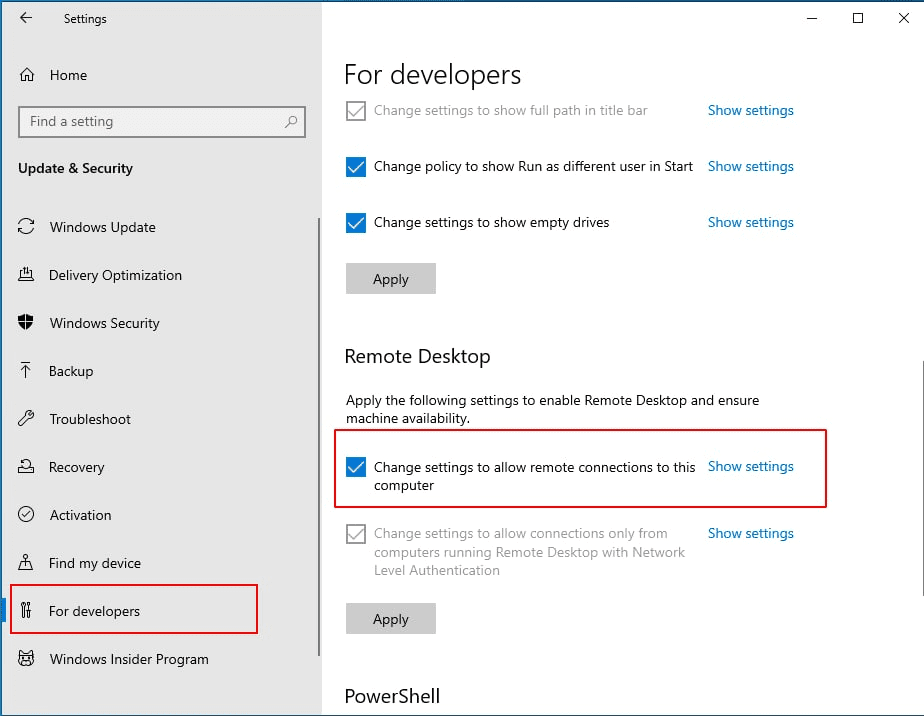Open Home in the sidebar
Screen dimensions: 924x716
(x=68, y=75)
